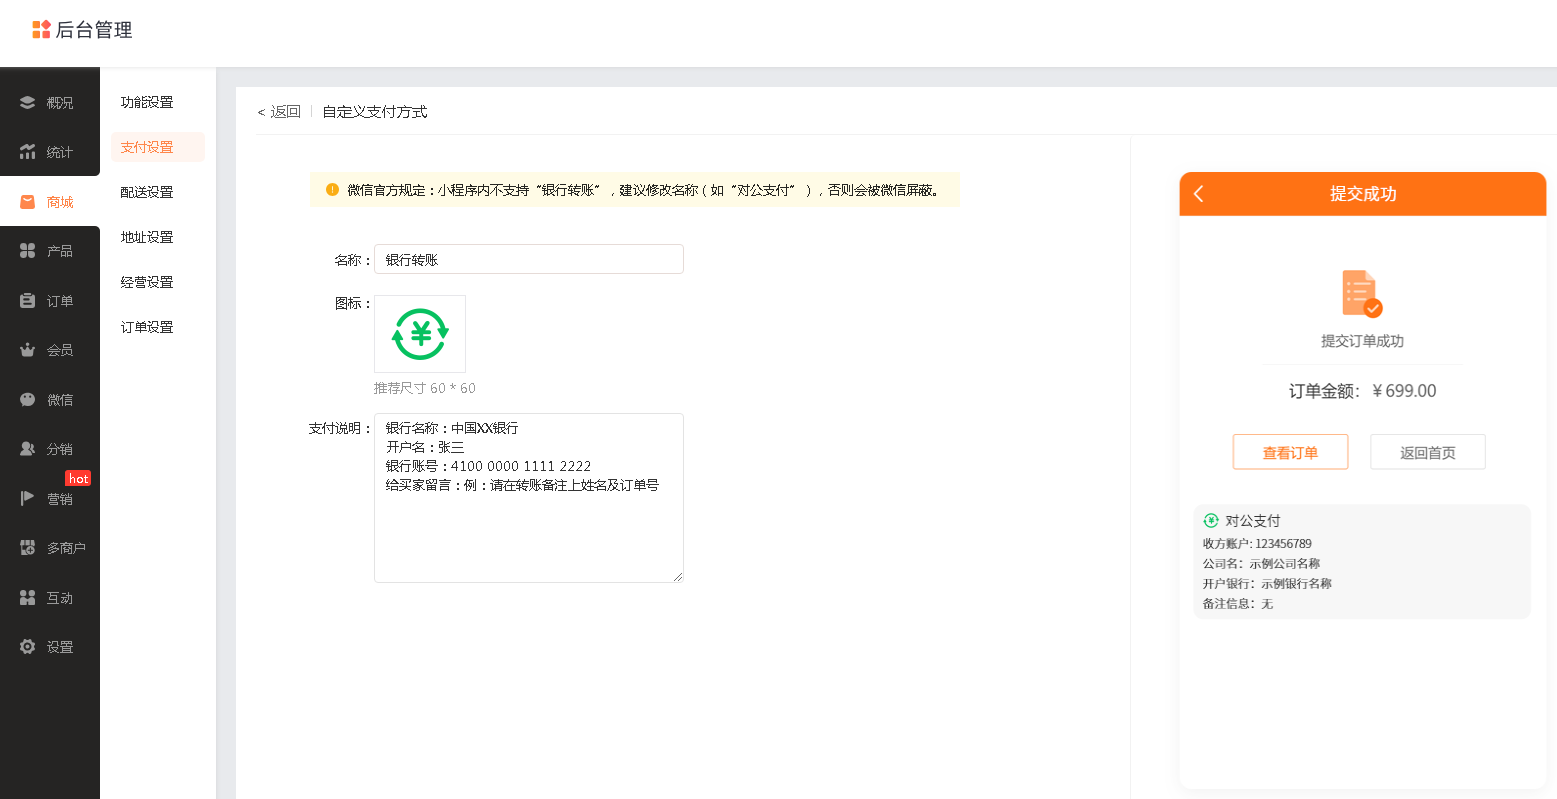Select 配送设置 in the submenu
The width and height of the screenshot is (1557, 799).
147,192
